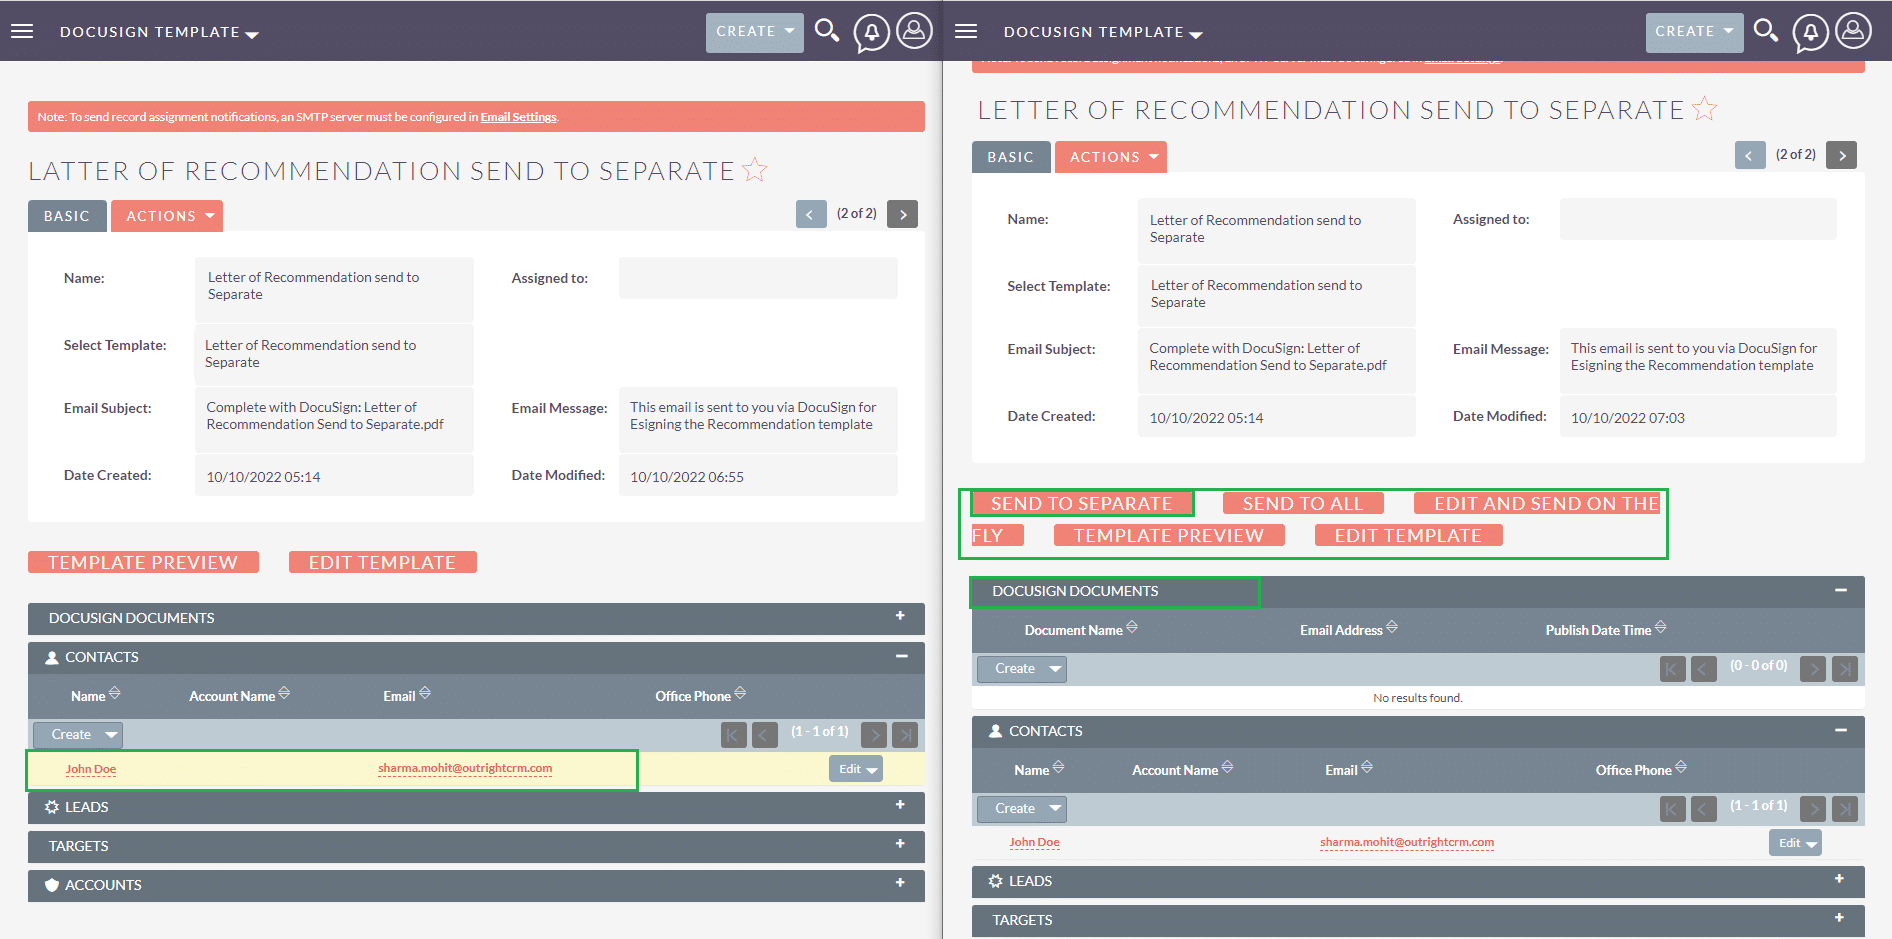Open notifications bell in left window
Screen dimensions: 1892x939
(871, 33)
